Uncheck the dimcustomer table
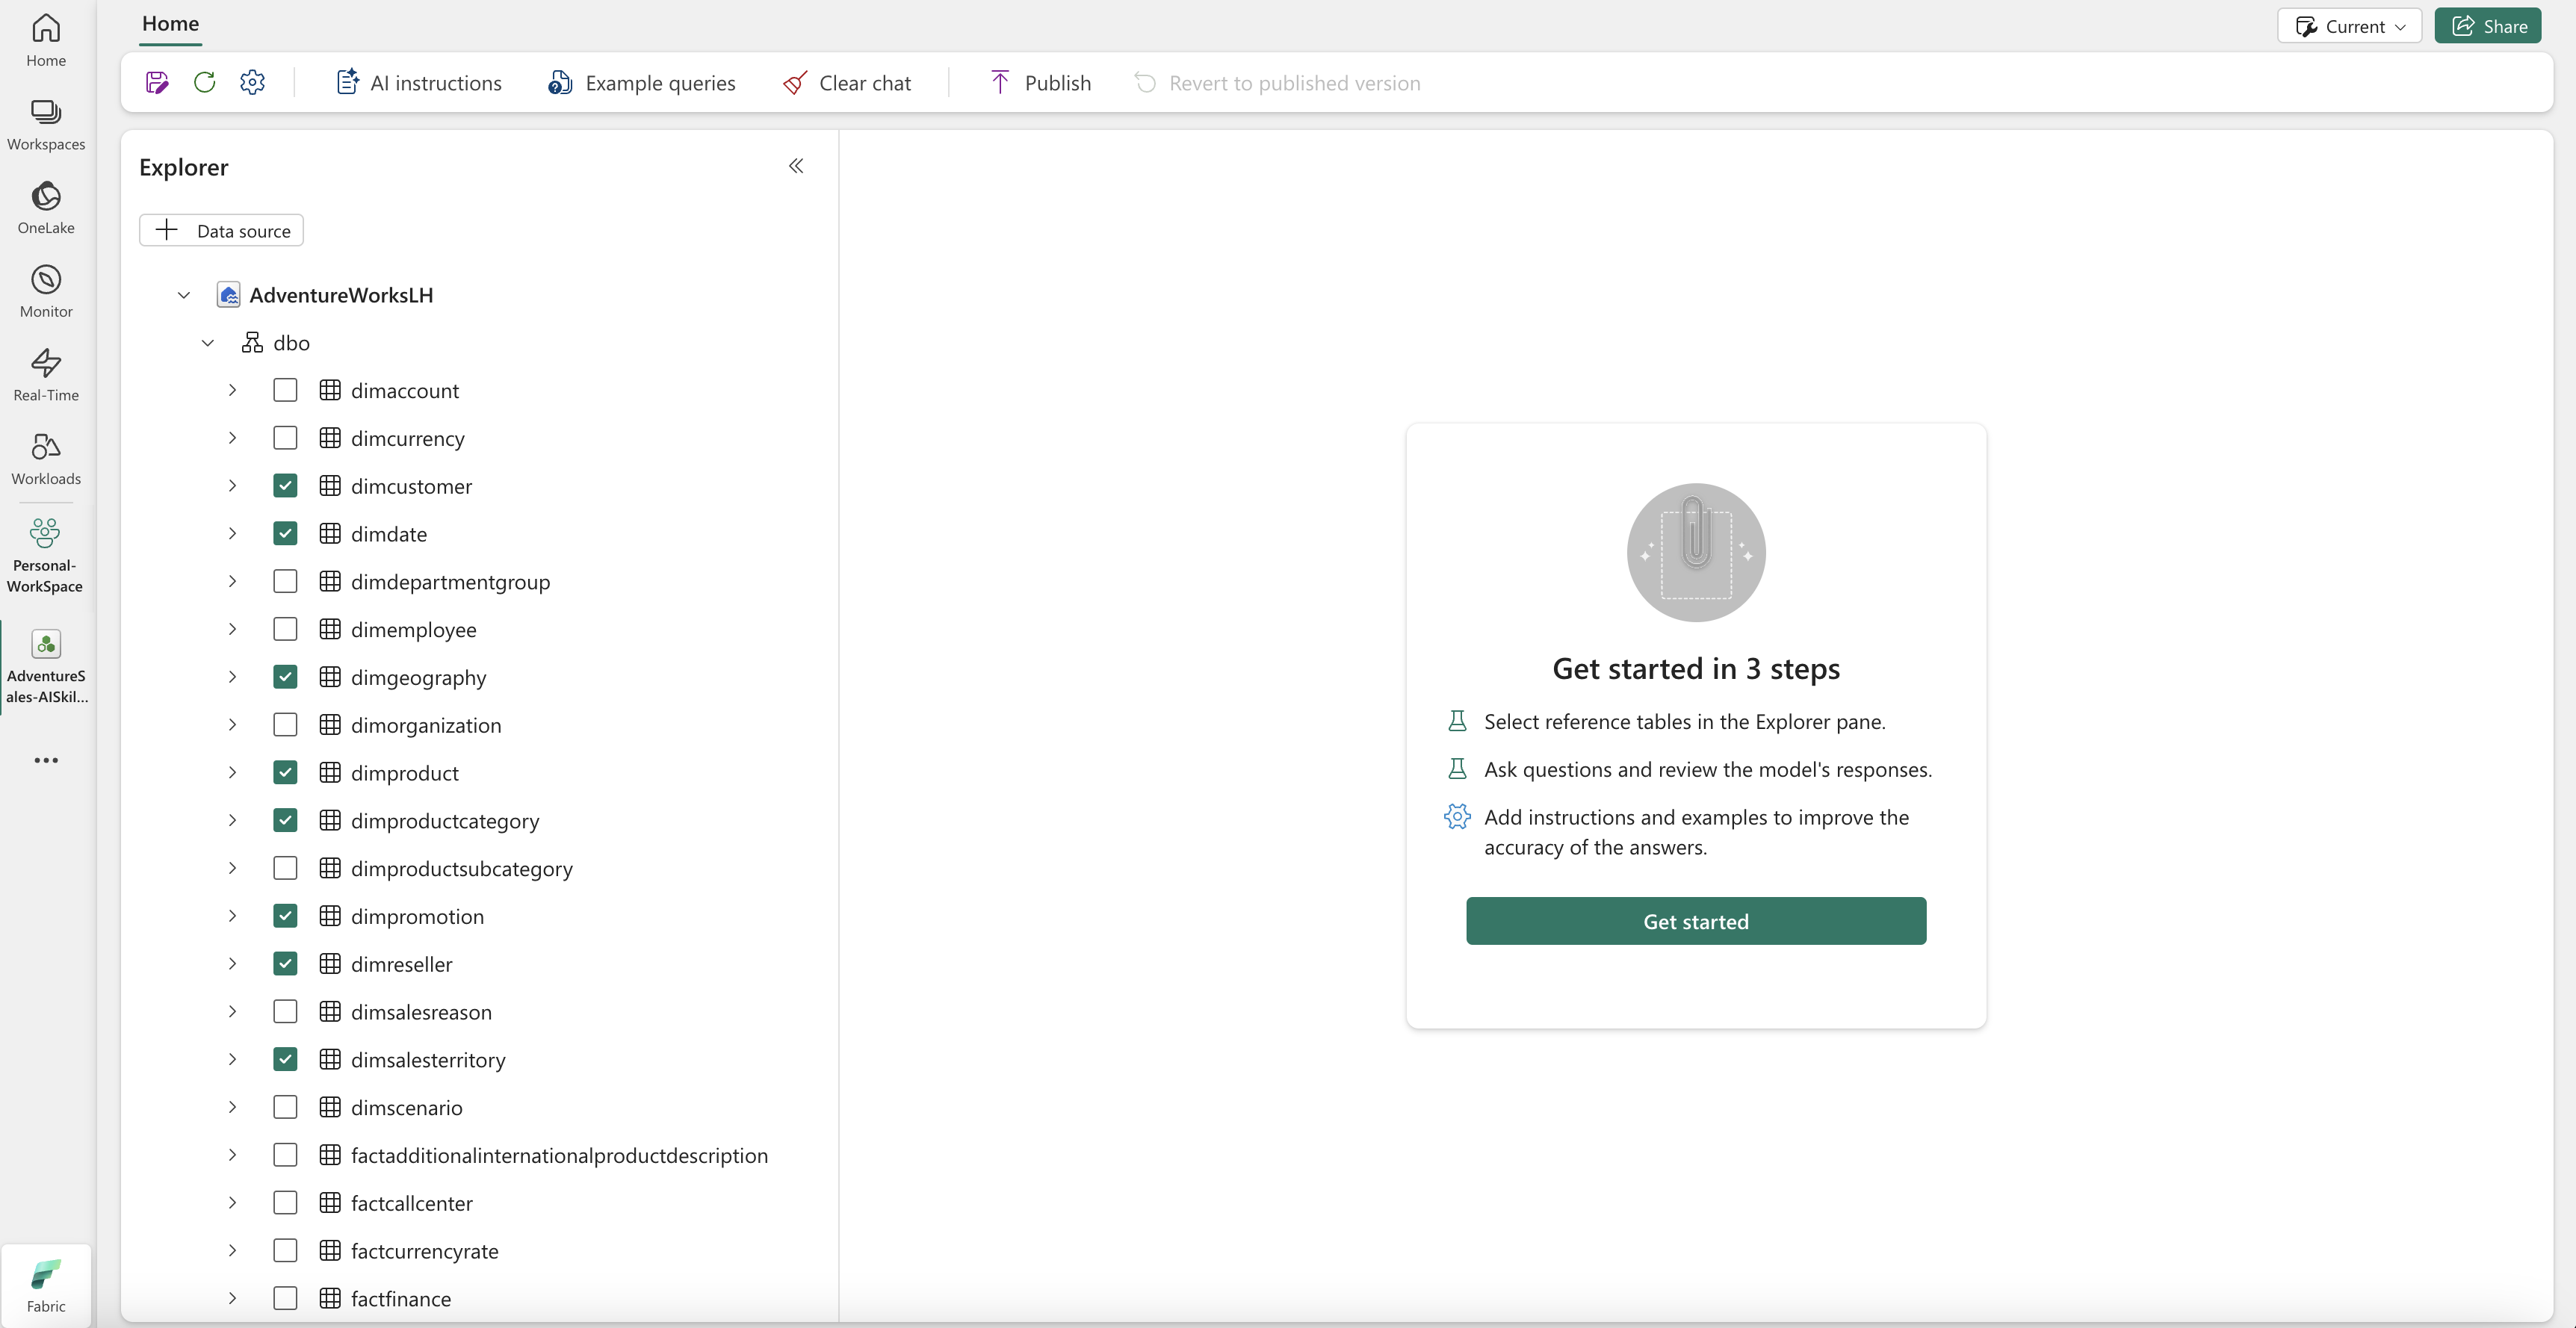The image size is (2576, 1328). click(x=285, y=485)
